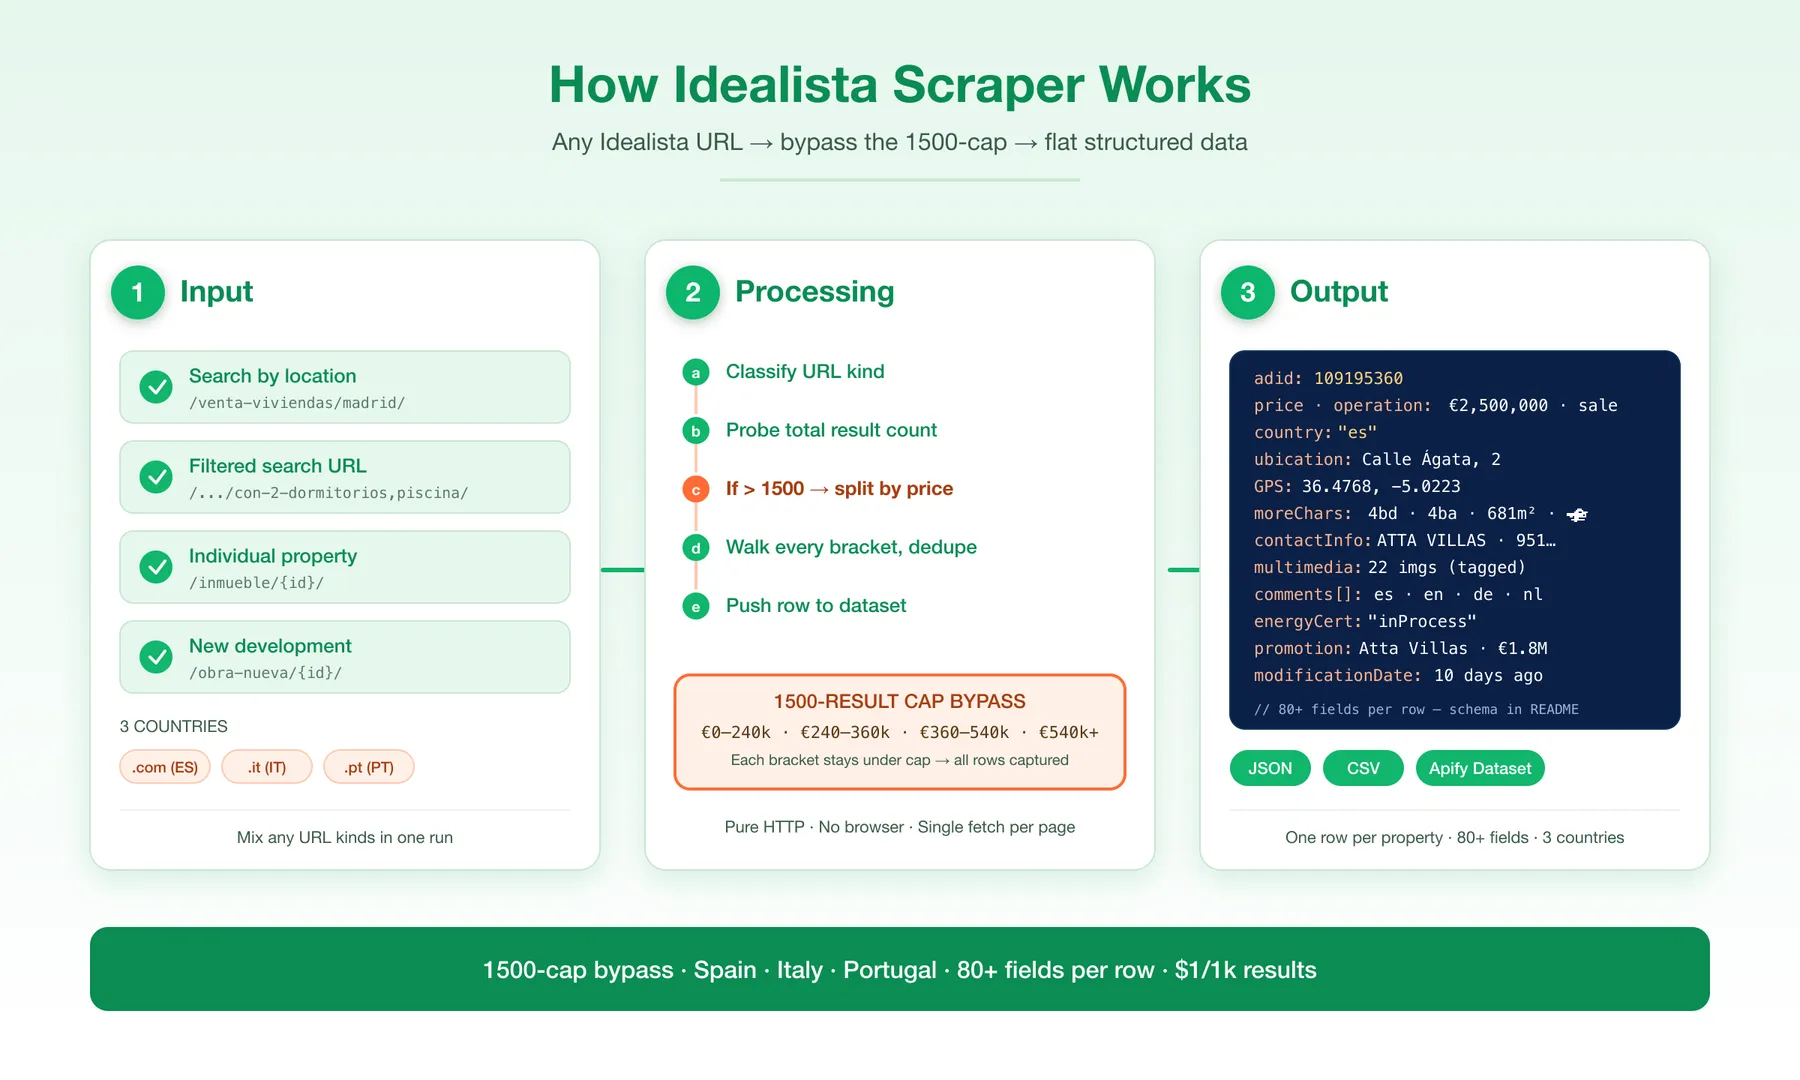Click the 'multimedia: 22 imgs (tagged)' line
Viewport: 1800px width, 1080px height.
point(1390,567)
